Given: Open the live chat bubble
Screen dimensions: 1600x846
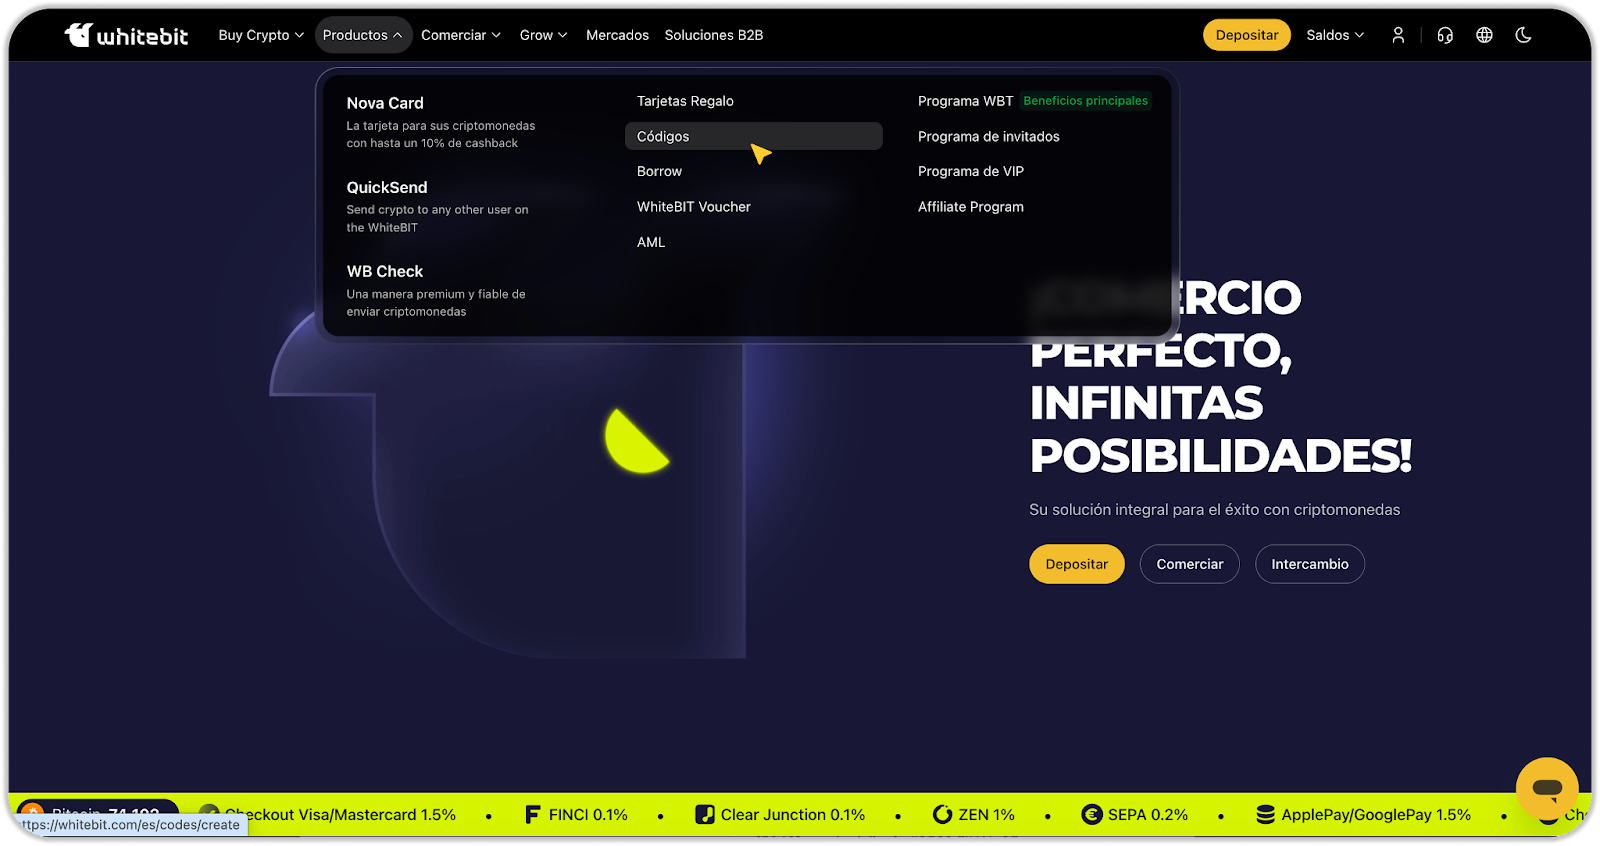Looking at the screenshot, I should tap(1546, 789).
